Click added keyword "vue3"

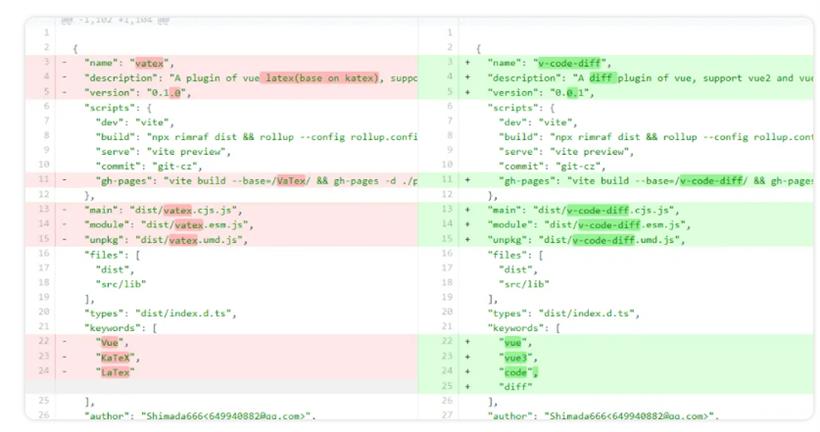[x=518, y=358]
